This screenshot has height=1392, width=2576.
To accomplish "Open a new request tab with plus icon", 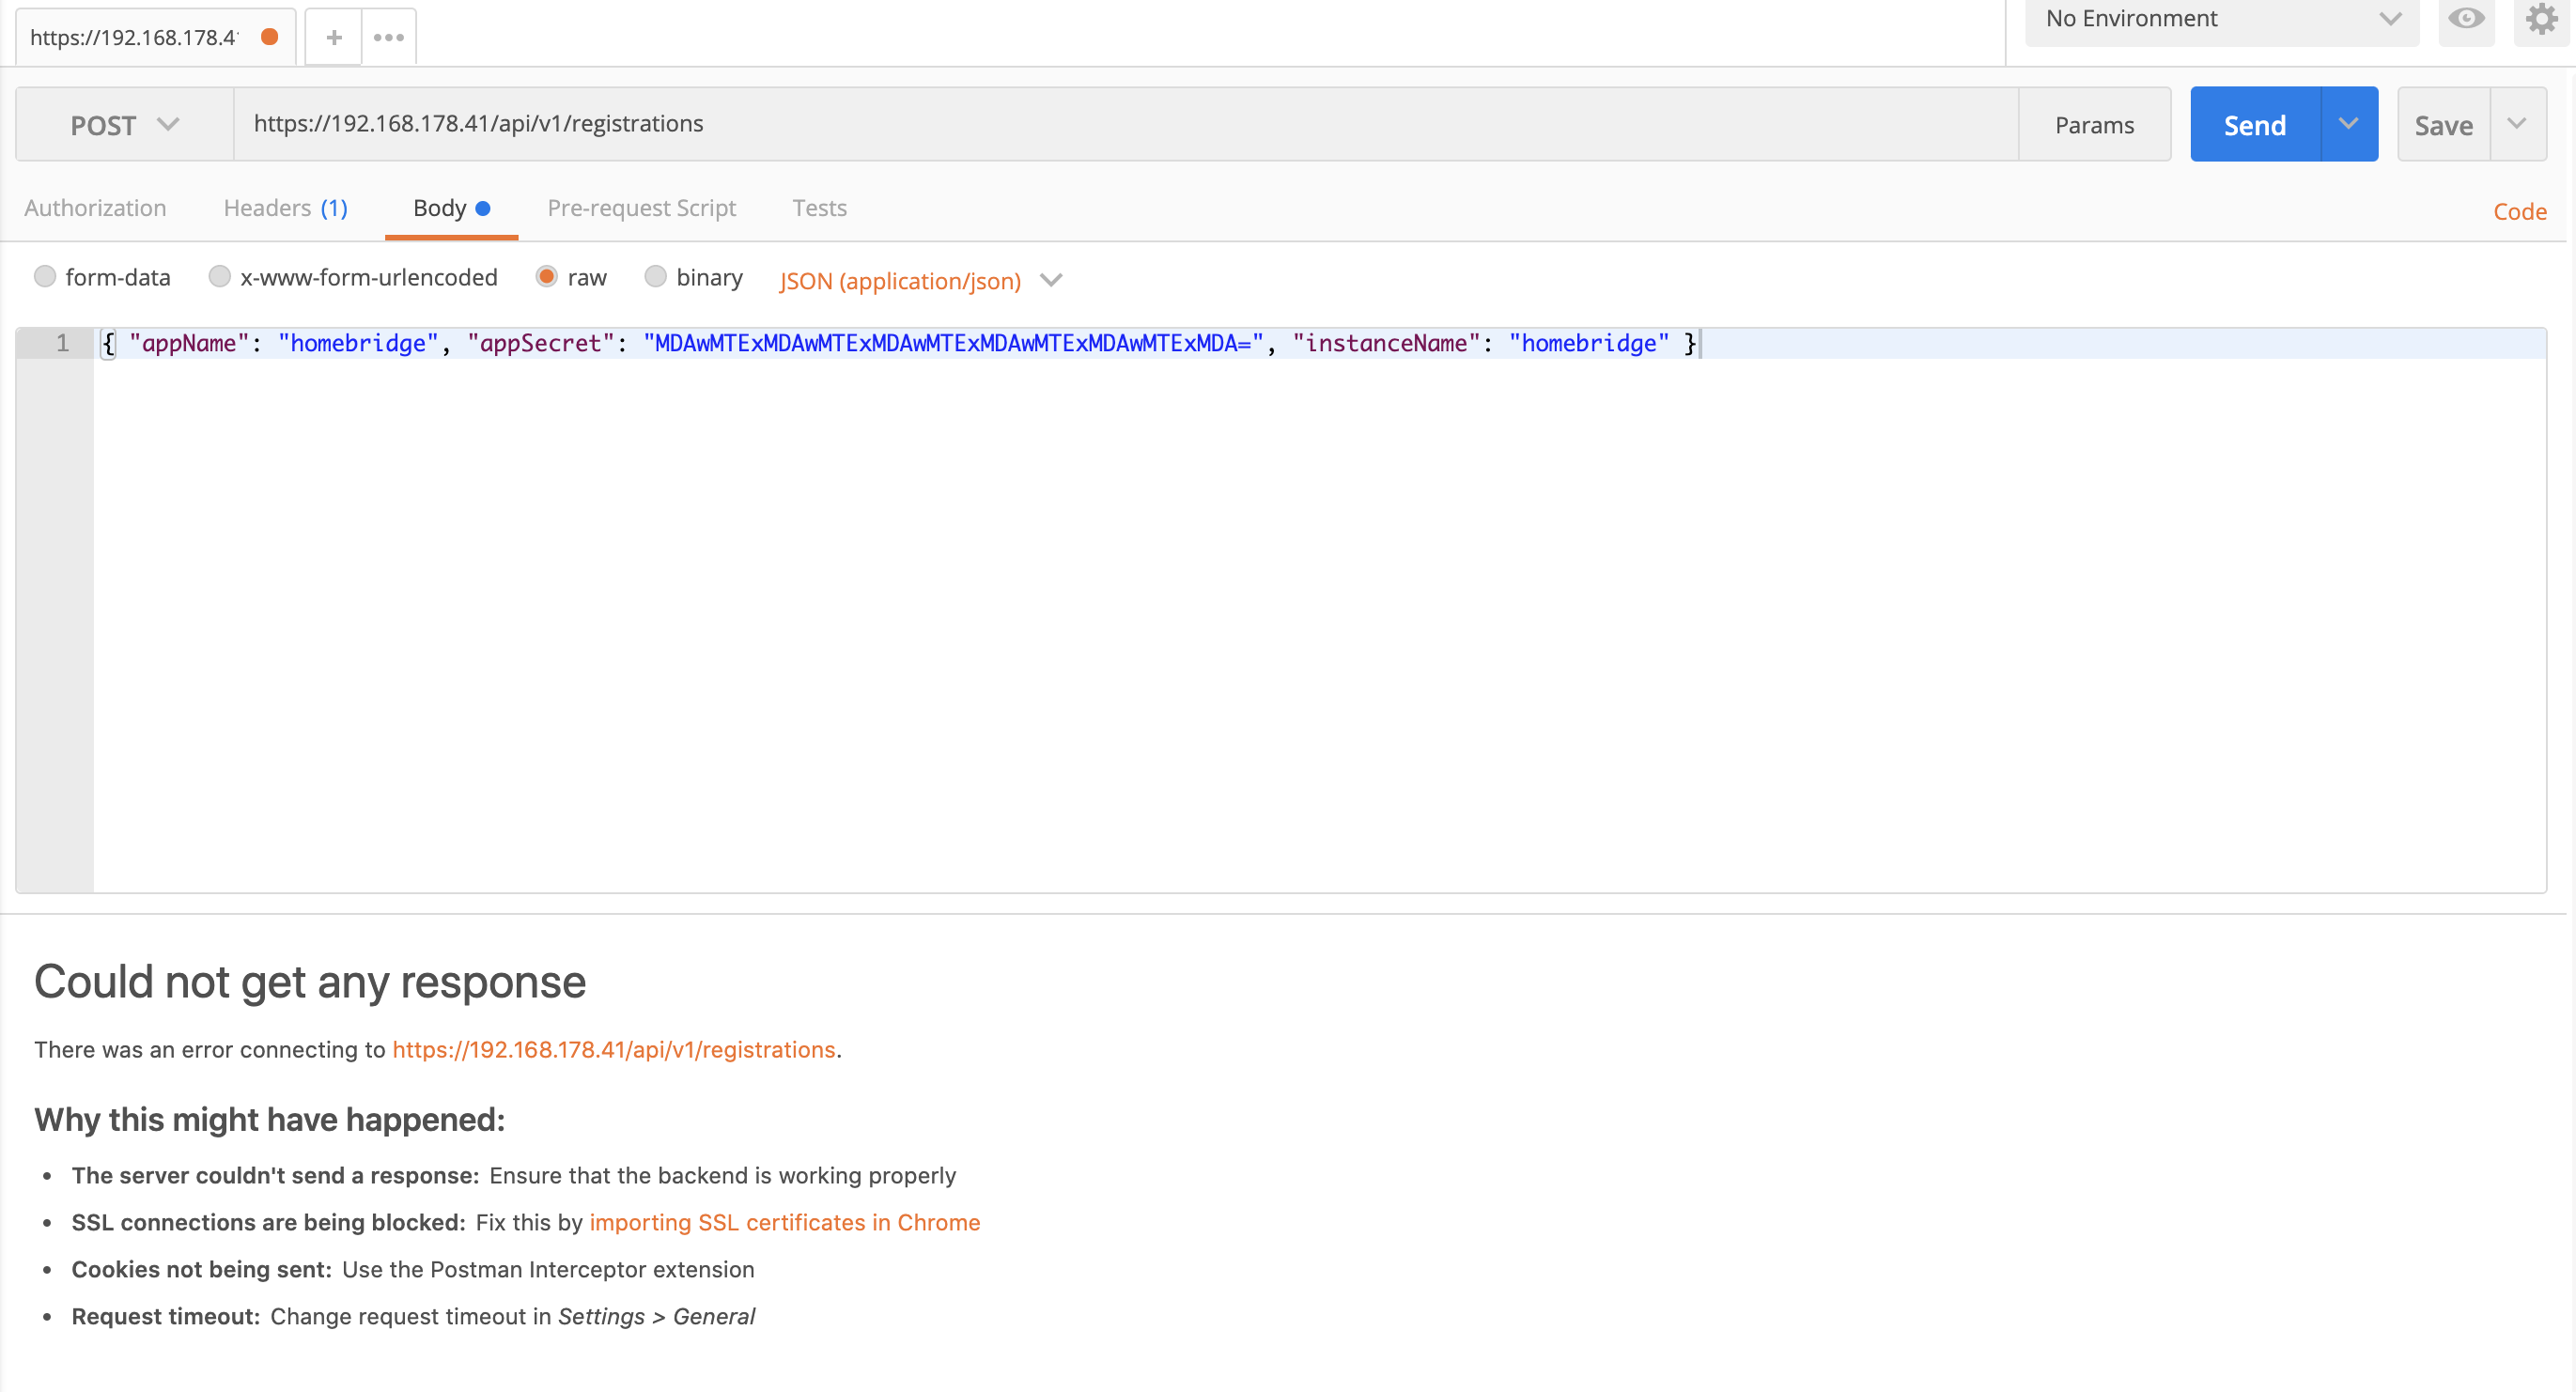I will tap(334, 38).
